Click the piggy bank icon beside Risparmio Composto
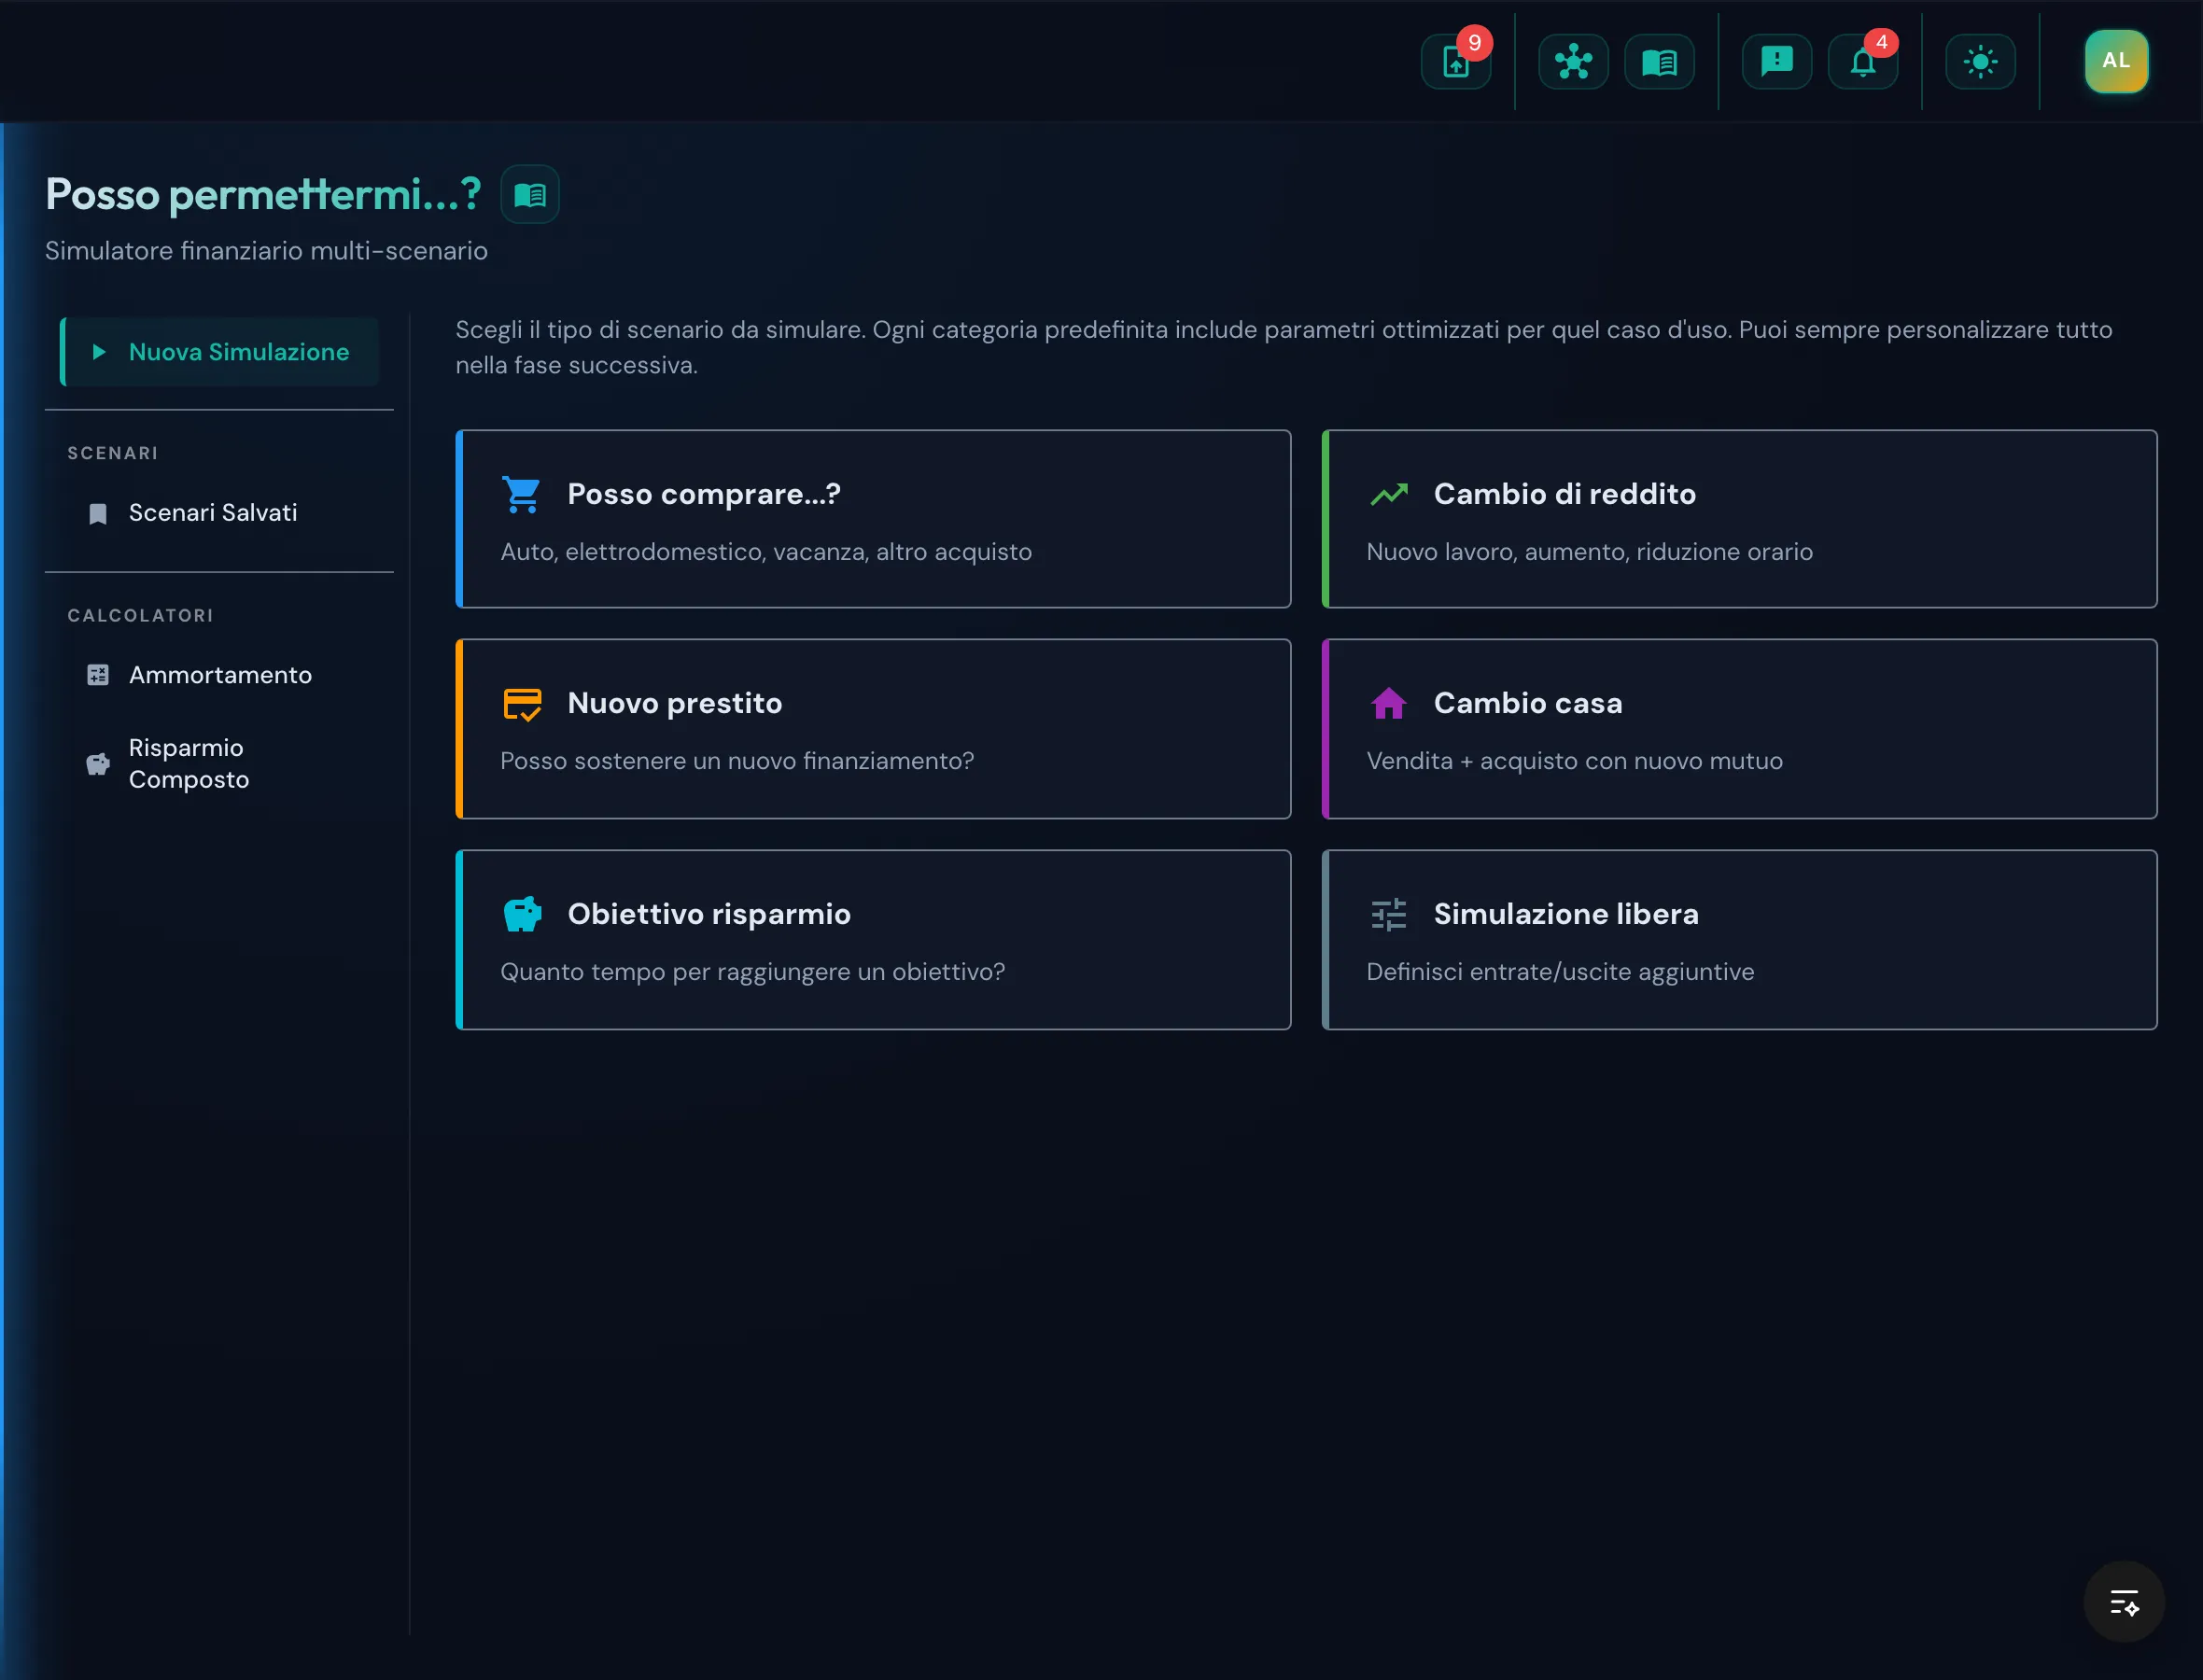This screenshot has width=2203, height=1680. [x=98, y=764]
